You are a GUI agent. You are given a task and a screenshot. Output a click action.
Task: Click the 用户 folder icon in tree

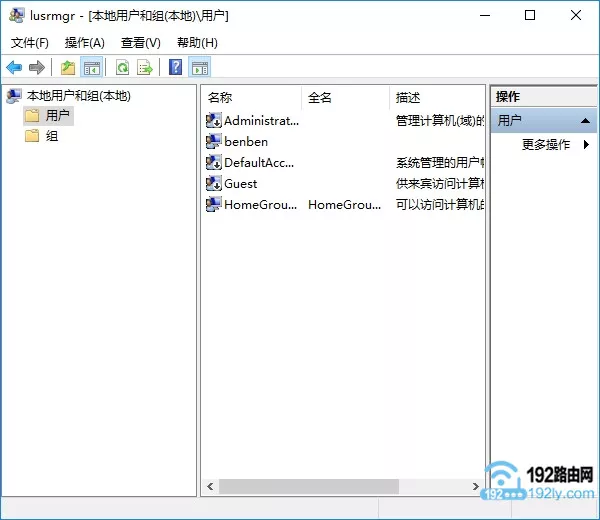pyautogui.click(x=32, y=115)
